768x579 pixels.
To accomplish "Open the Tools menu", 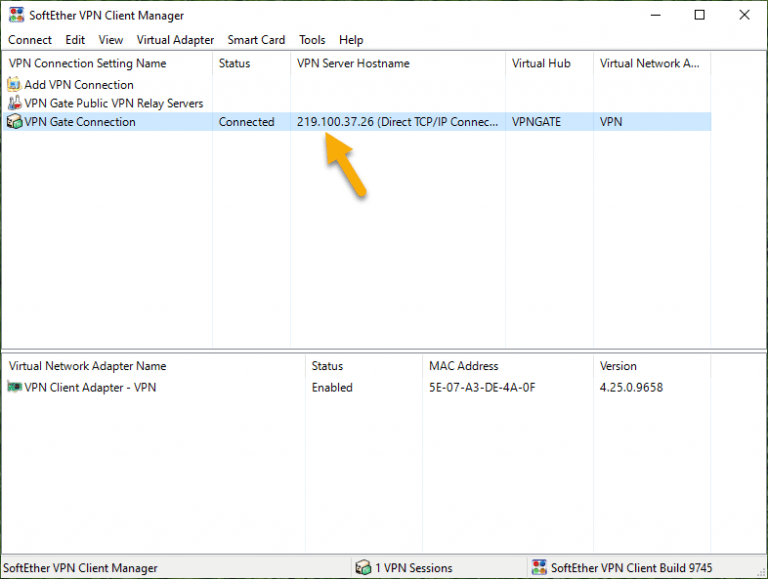I will (312, 40).
